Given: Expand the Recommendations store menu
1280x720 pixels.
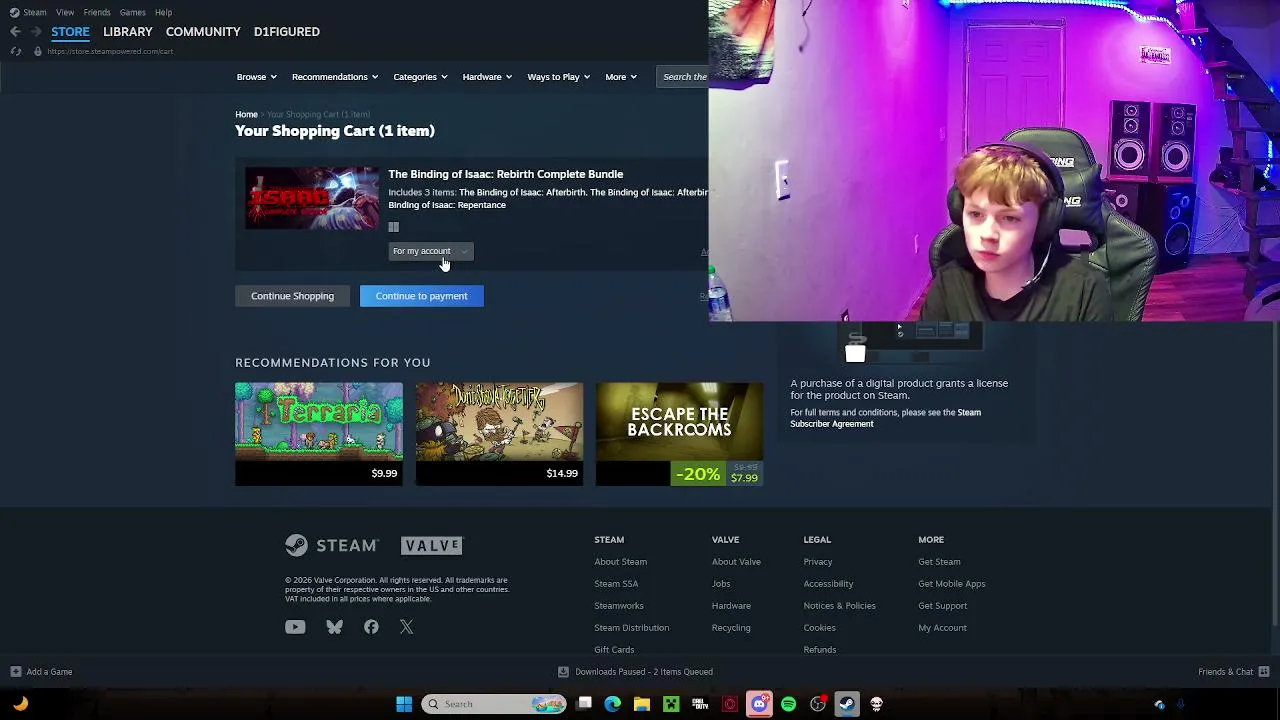Looking at the screenshot, I should 335,77.
